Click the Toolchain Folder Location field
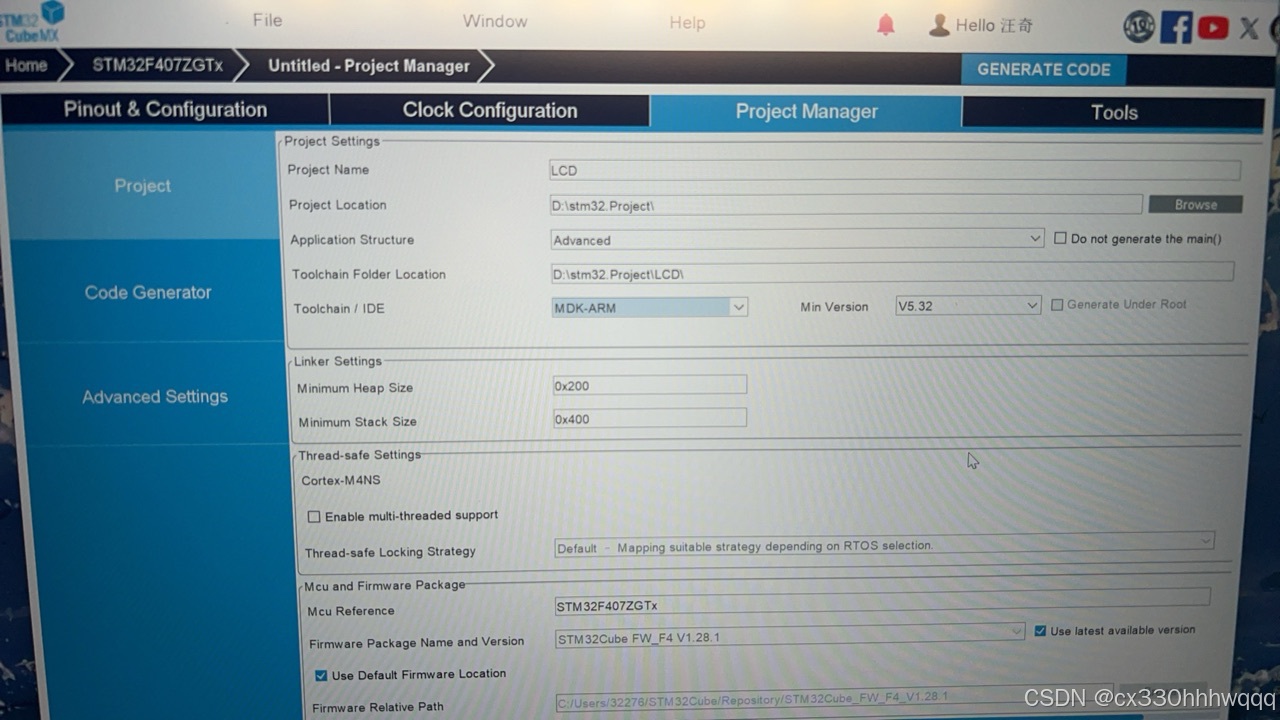Screen dimensions: 1280x720 892,273
